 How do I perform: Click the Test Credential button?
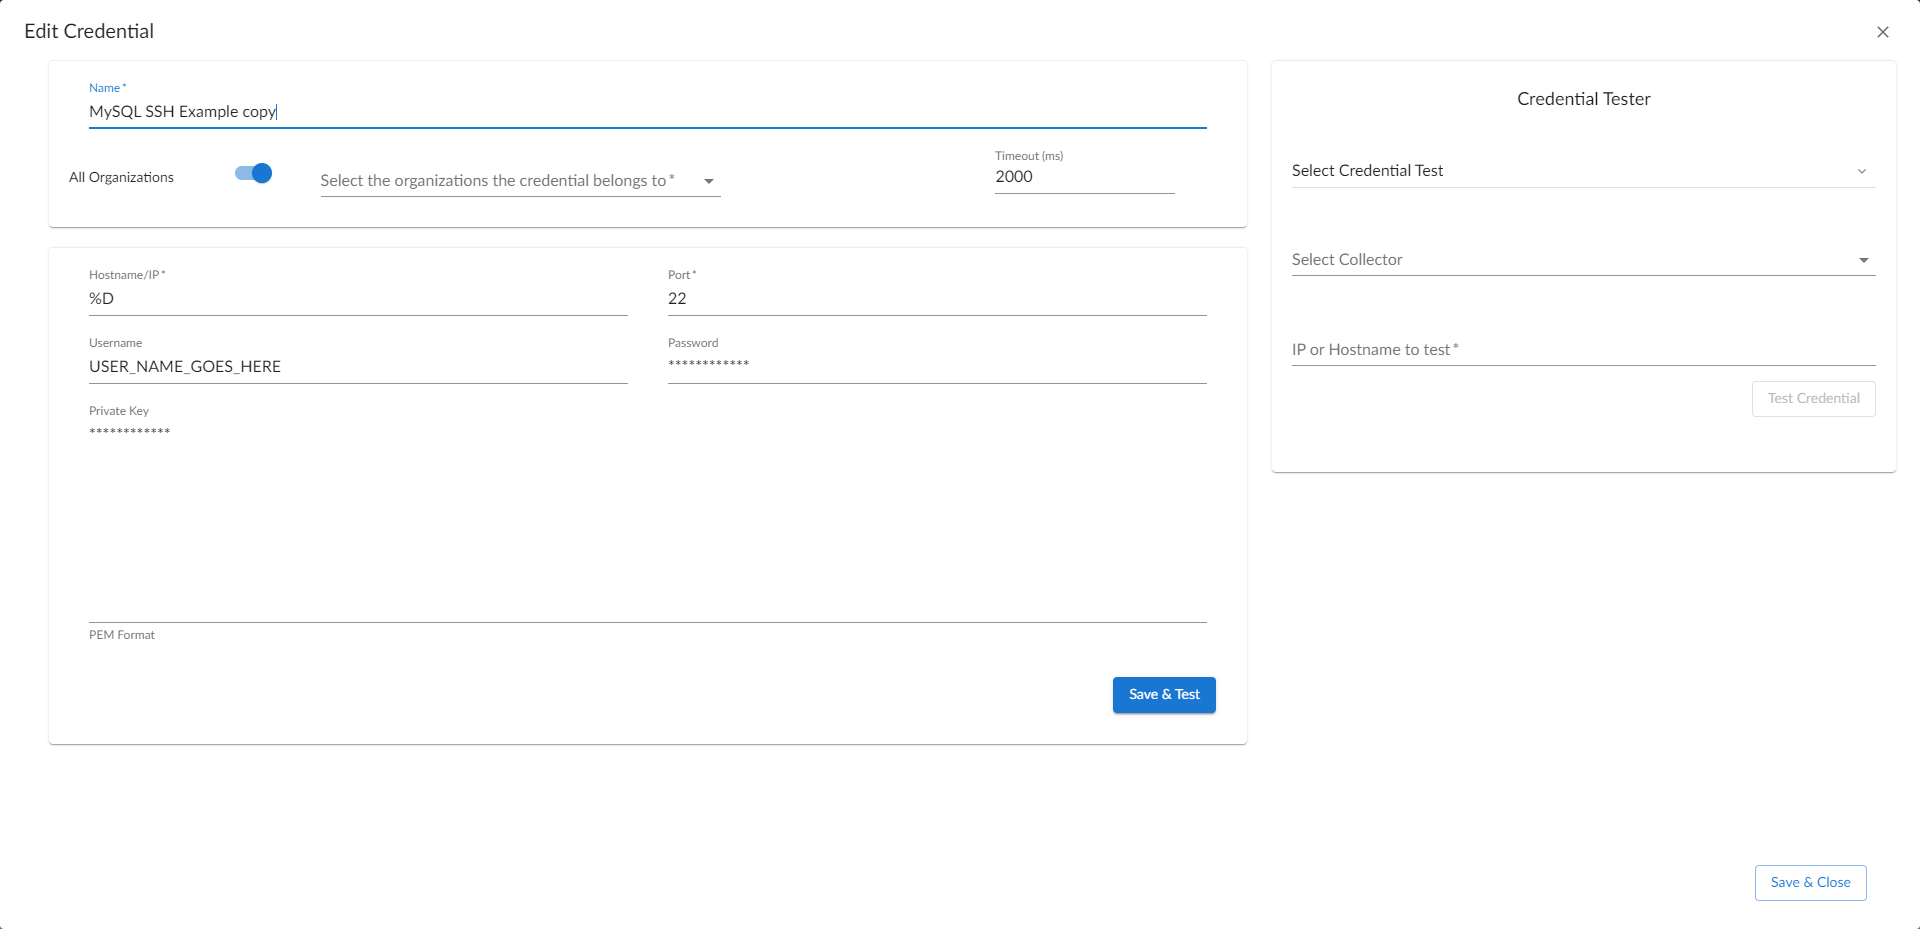(x=1813, y=399)
